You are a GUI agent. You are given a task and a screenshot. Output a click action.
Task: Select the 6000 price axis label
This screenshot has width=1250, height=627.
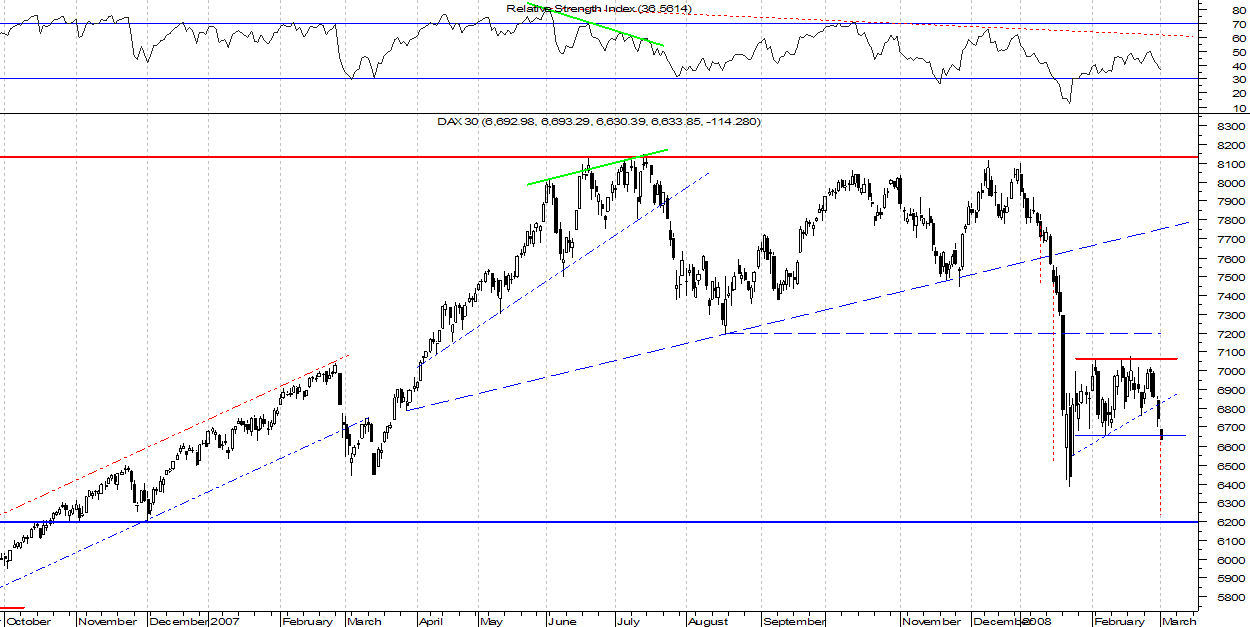pos(1233,560)
